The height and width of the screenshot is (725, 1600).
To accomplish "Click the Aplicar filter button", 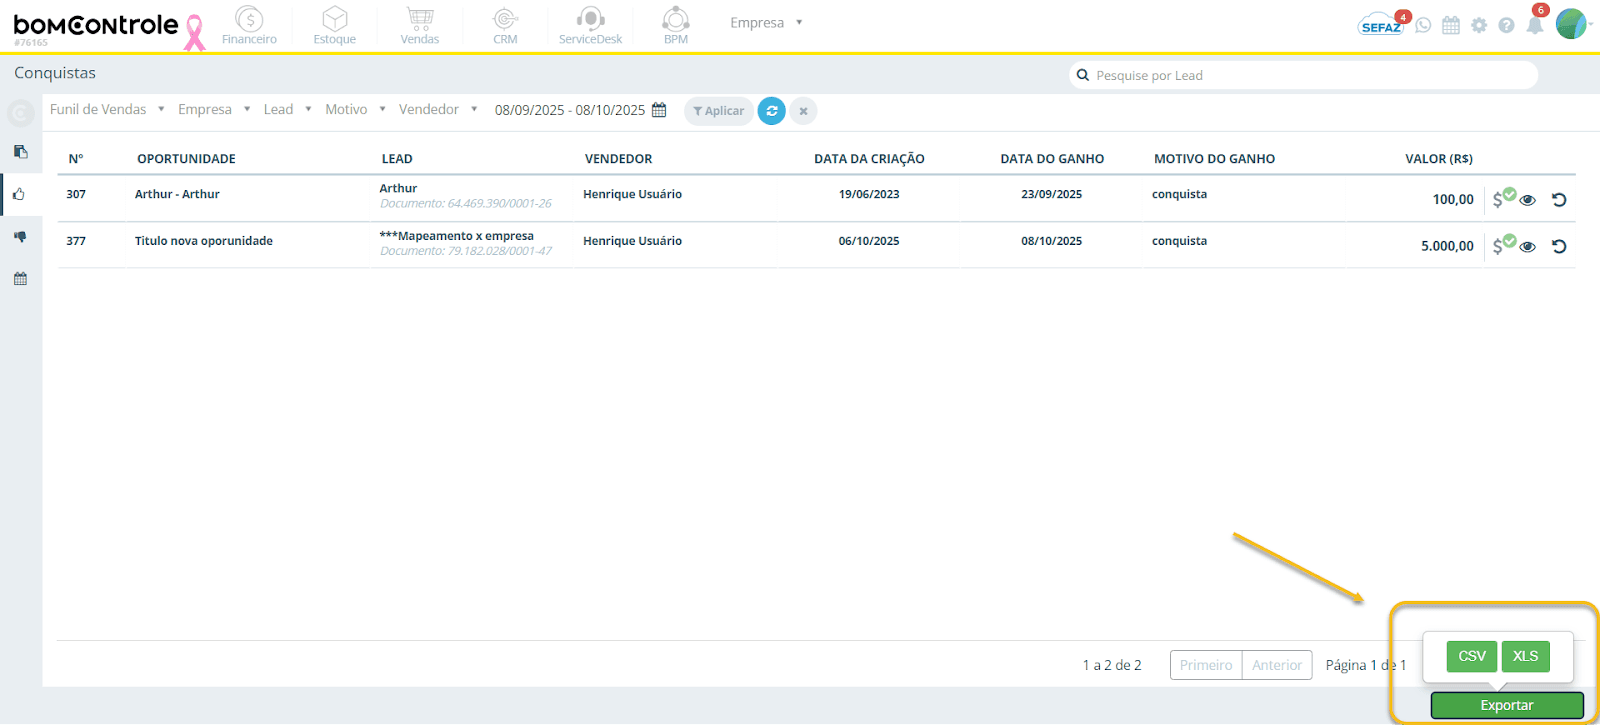I will [719, 111].
